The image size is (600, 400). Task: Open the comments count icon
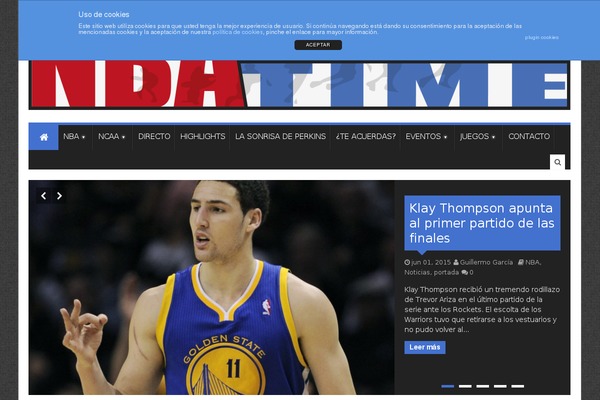coord(467,272)
